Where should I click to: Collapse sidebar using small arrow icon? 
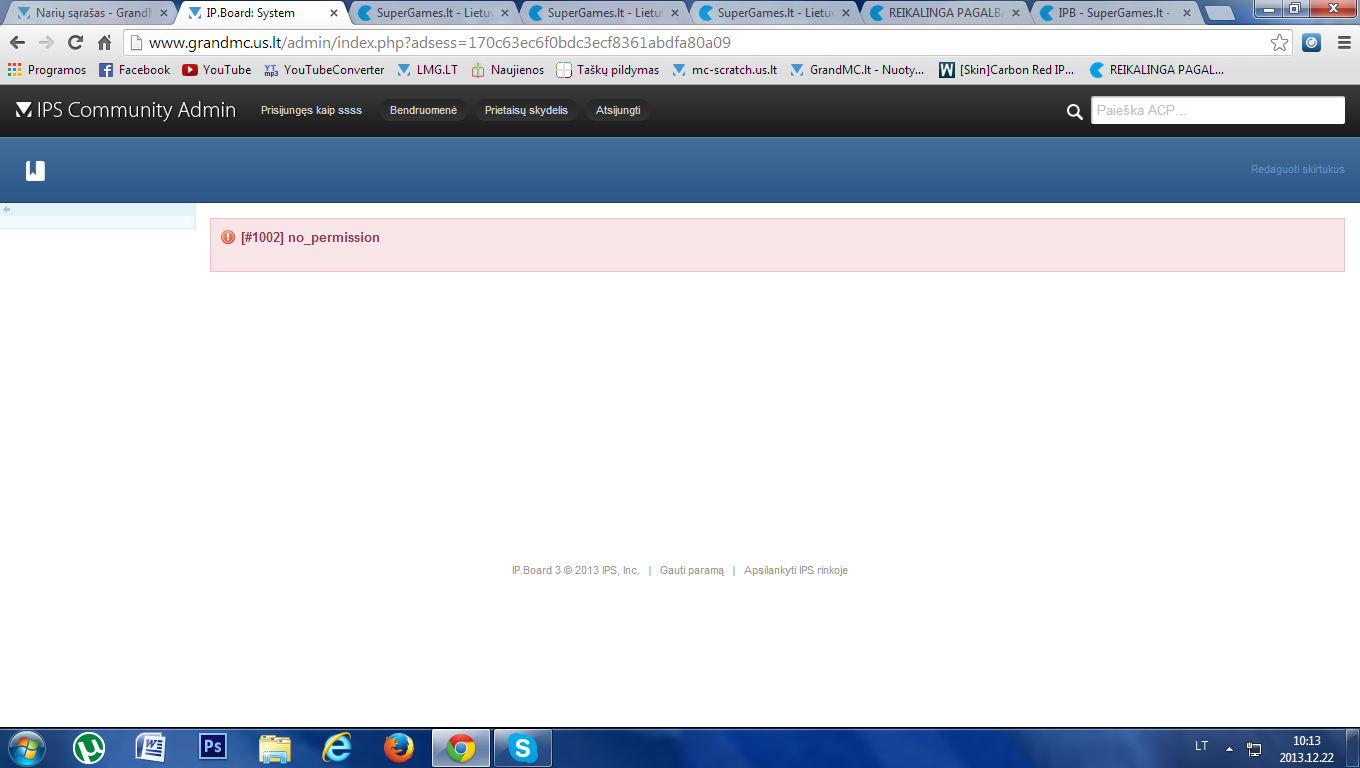(7, 209)
